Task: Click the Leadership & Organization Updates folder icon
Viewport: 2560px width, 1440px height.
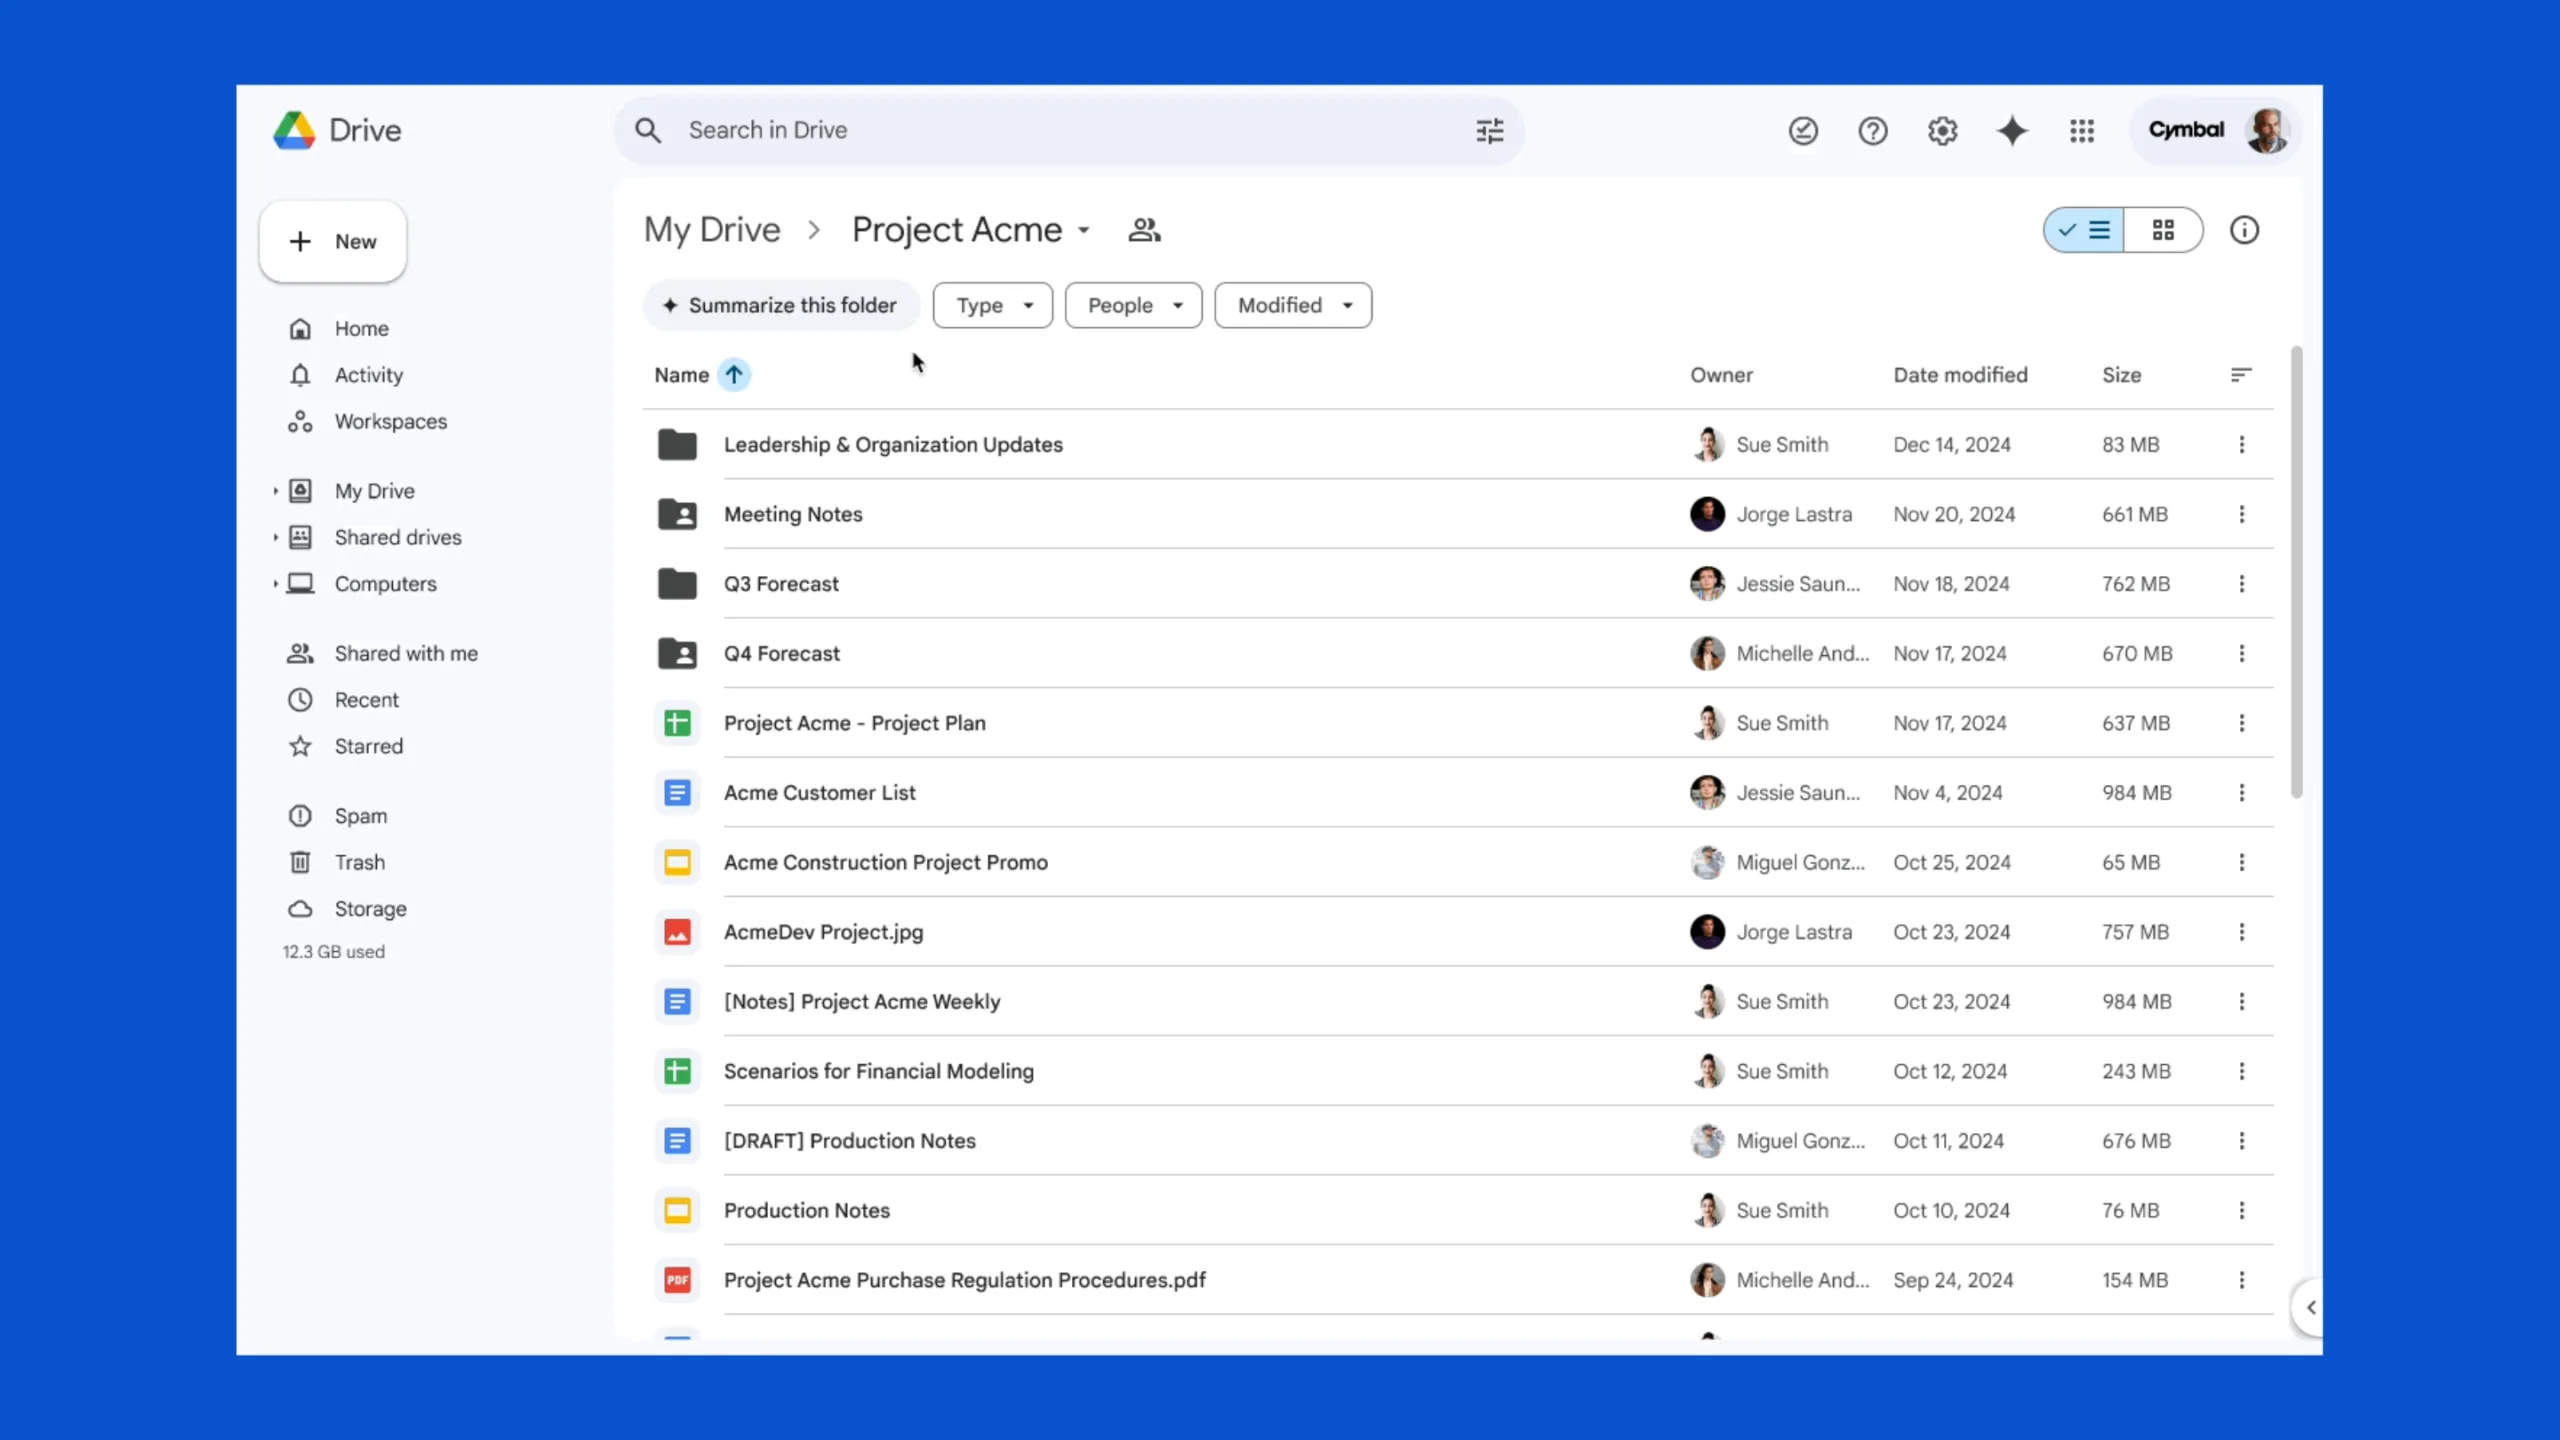Action: pyautogui.click(x=677, y=444)
